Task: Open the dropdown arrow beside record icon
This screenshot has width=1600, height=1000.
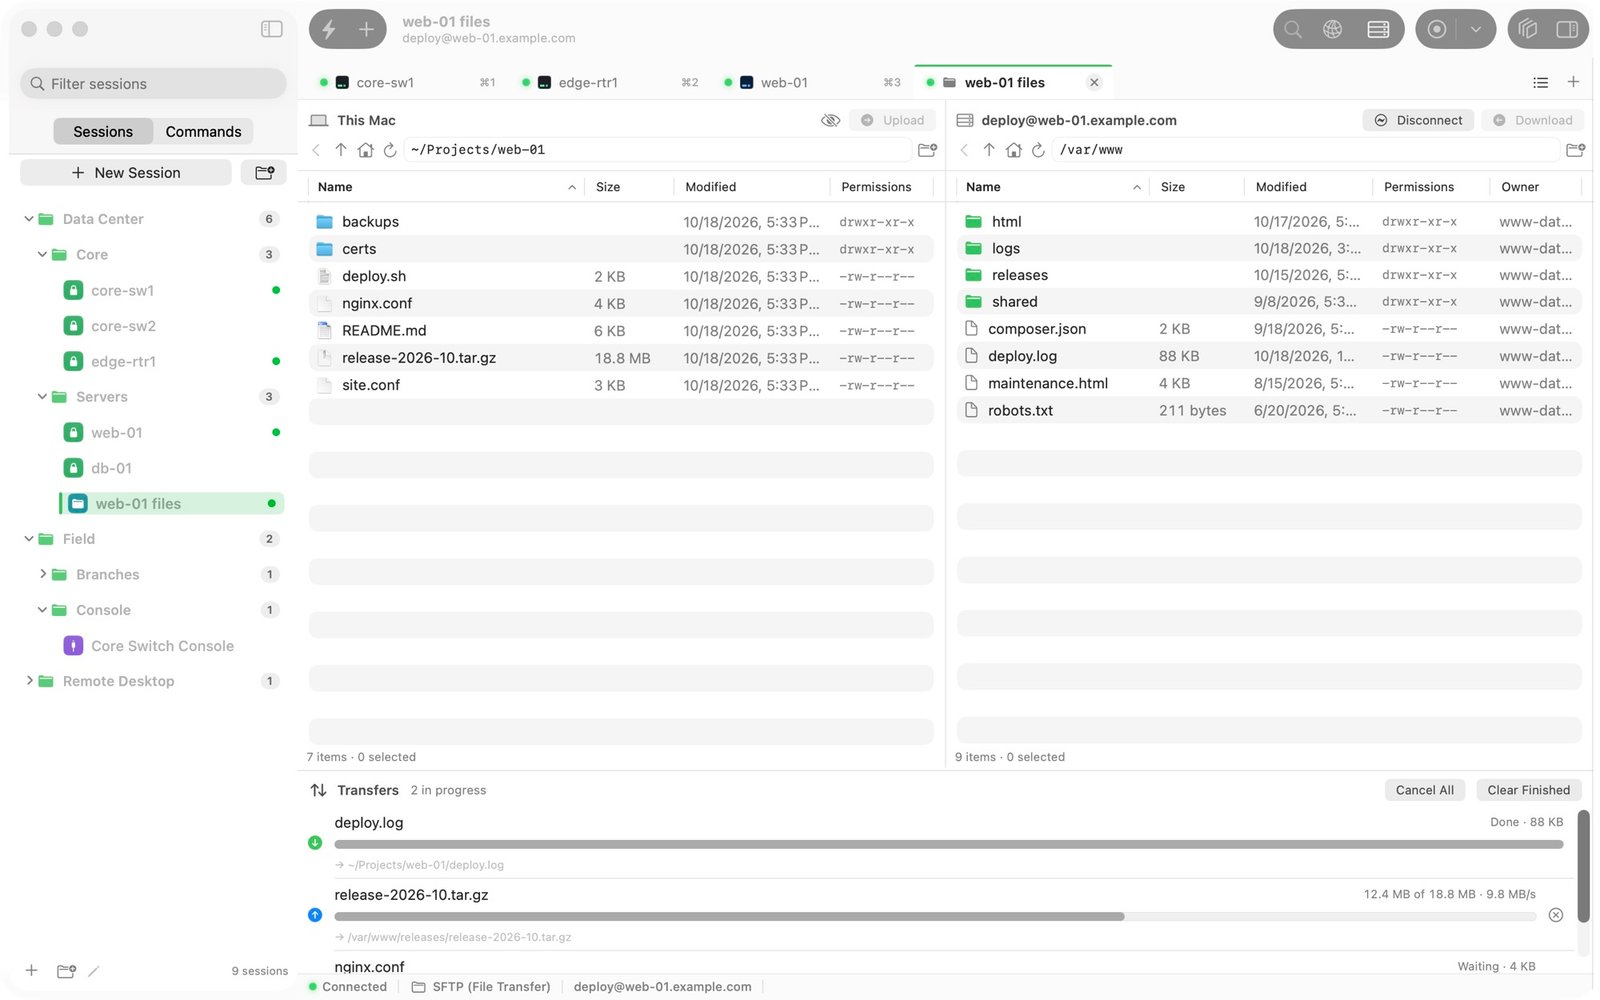Action: click(x=1476, y=29)
